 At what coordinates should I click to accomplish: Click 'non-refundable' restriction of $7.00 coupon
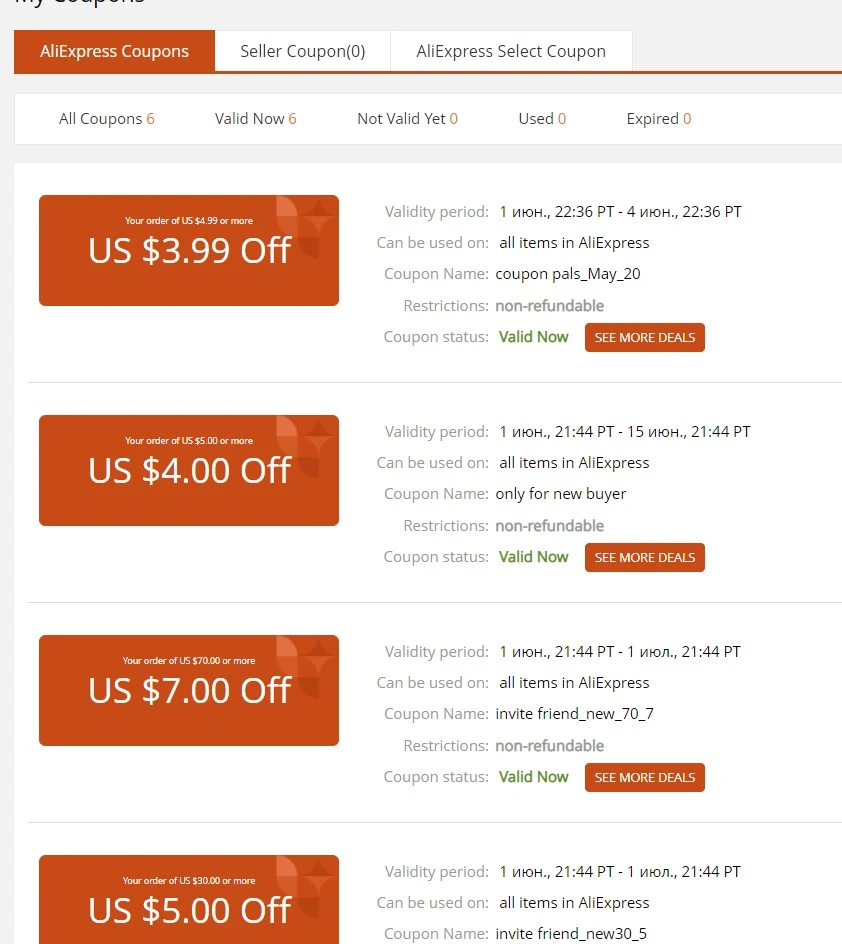click(549, 746)
